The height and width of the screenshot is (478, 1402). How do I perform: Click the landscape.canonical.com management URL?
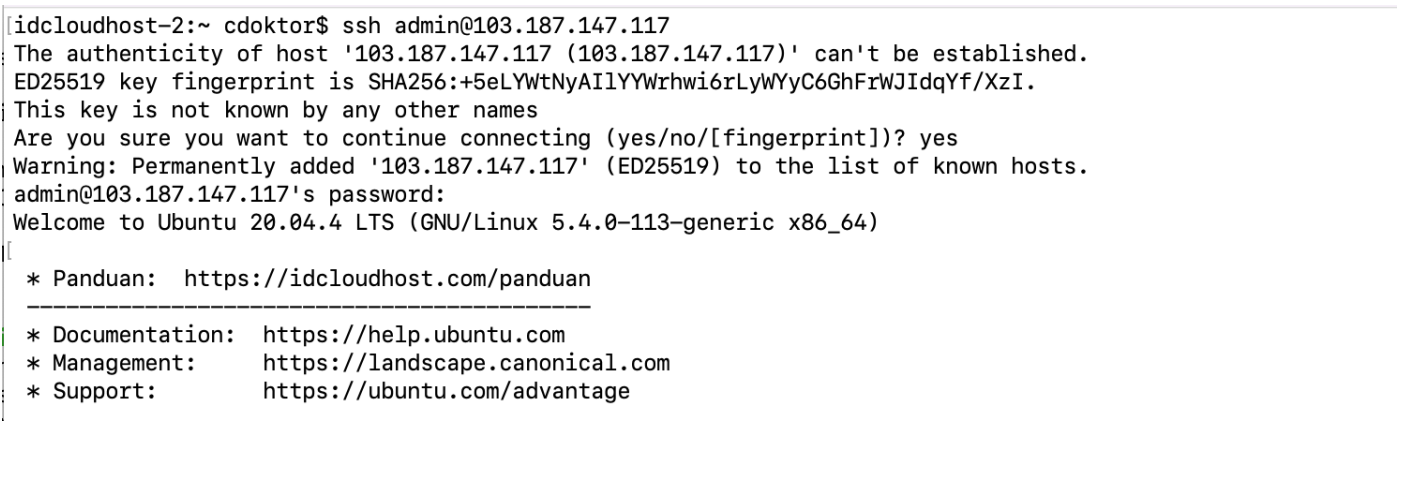coord(466,361)
